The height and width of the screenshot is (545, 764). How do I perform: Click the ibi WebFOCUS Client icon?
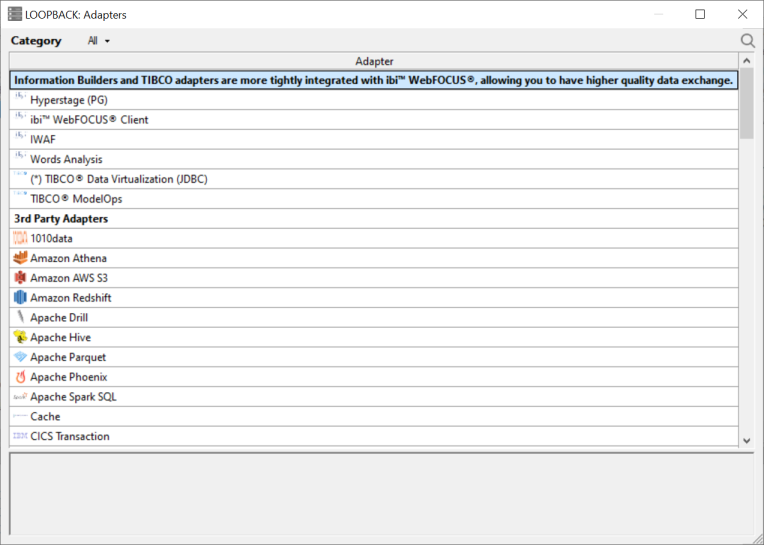point(20,117)
